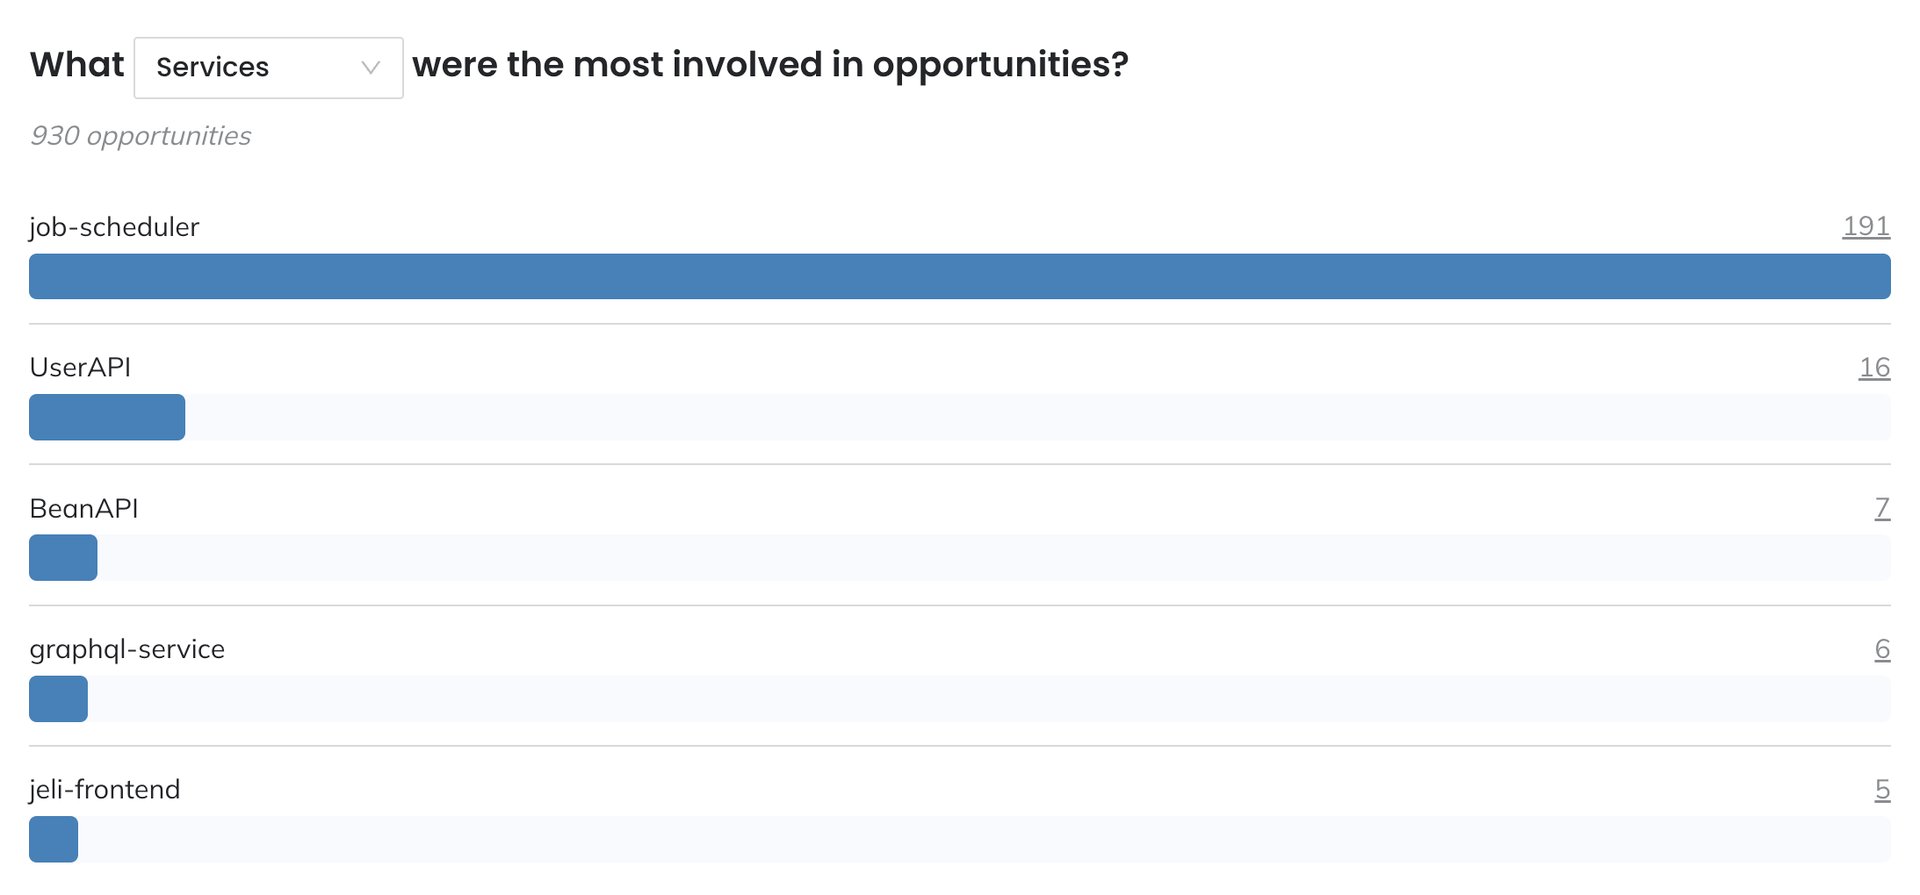Select the UserAPI blue bar
The height and width of the screenshot is (895, 1920).
[x=107, y=417]
